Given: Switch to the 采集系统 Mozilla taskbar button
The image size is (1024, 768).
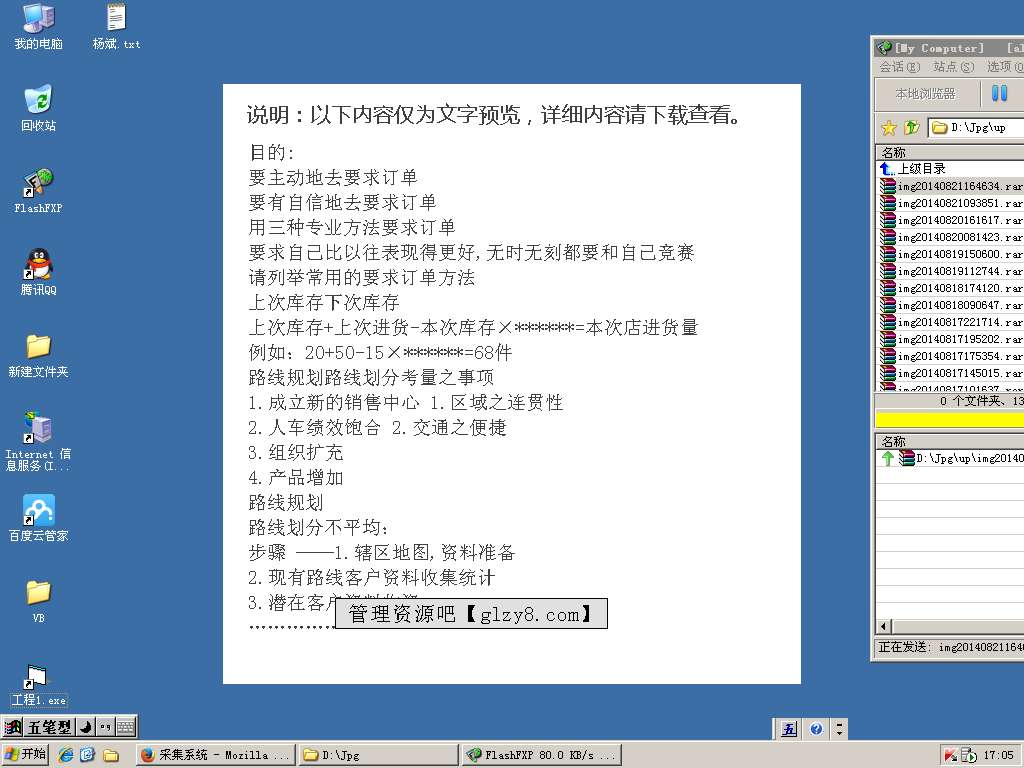Looking at the screenshot, I should (216, 755).
